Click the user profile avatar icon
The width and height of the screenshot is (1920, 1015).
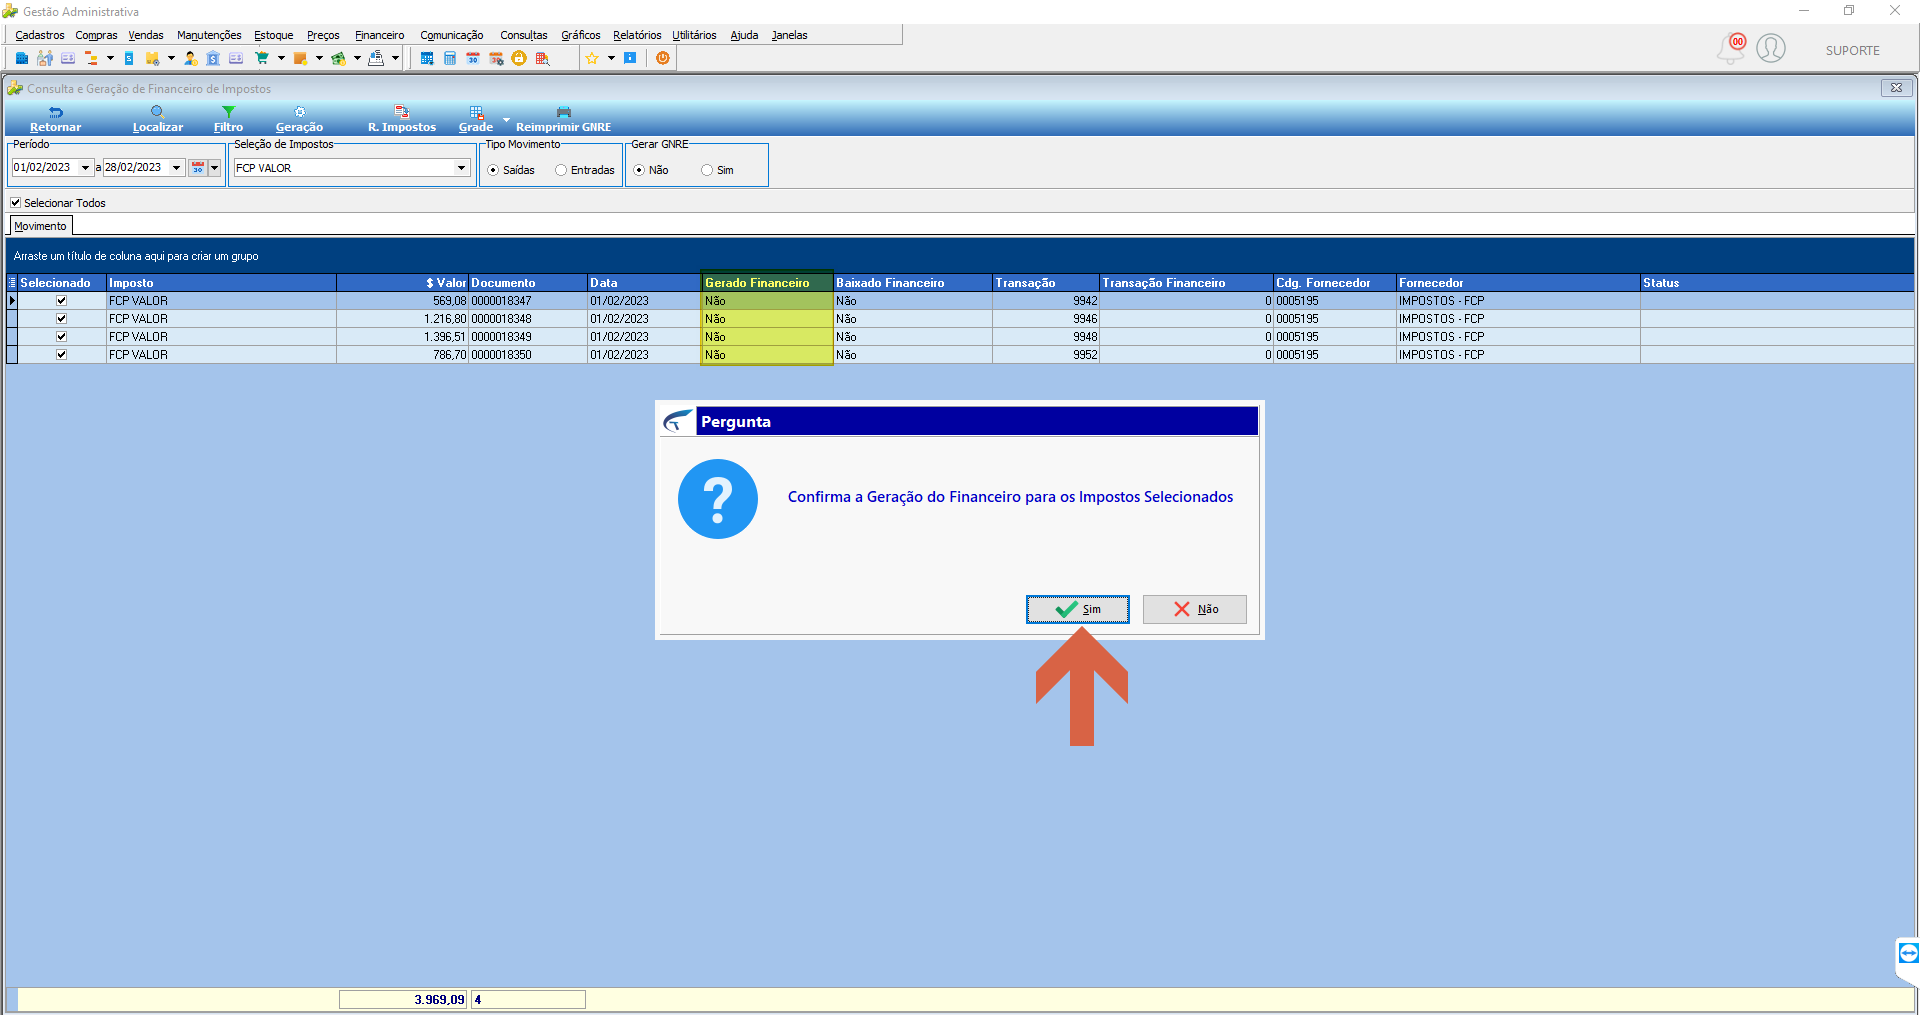coord(1771,48)
